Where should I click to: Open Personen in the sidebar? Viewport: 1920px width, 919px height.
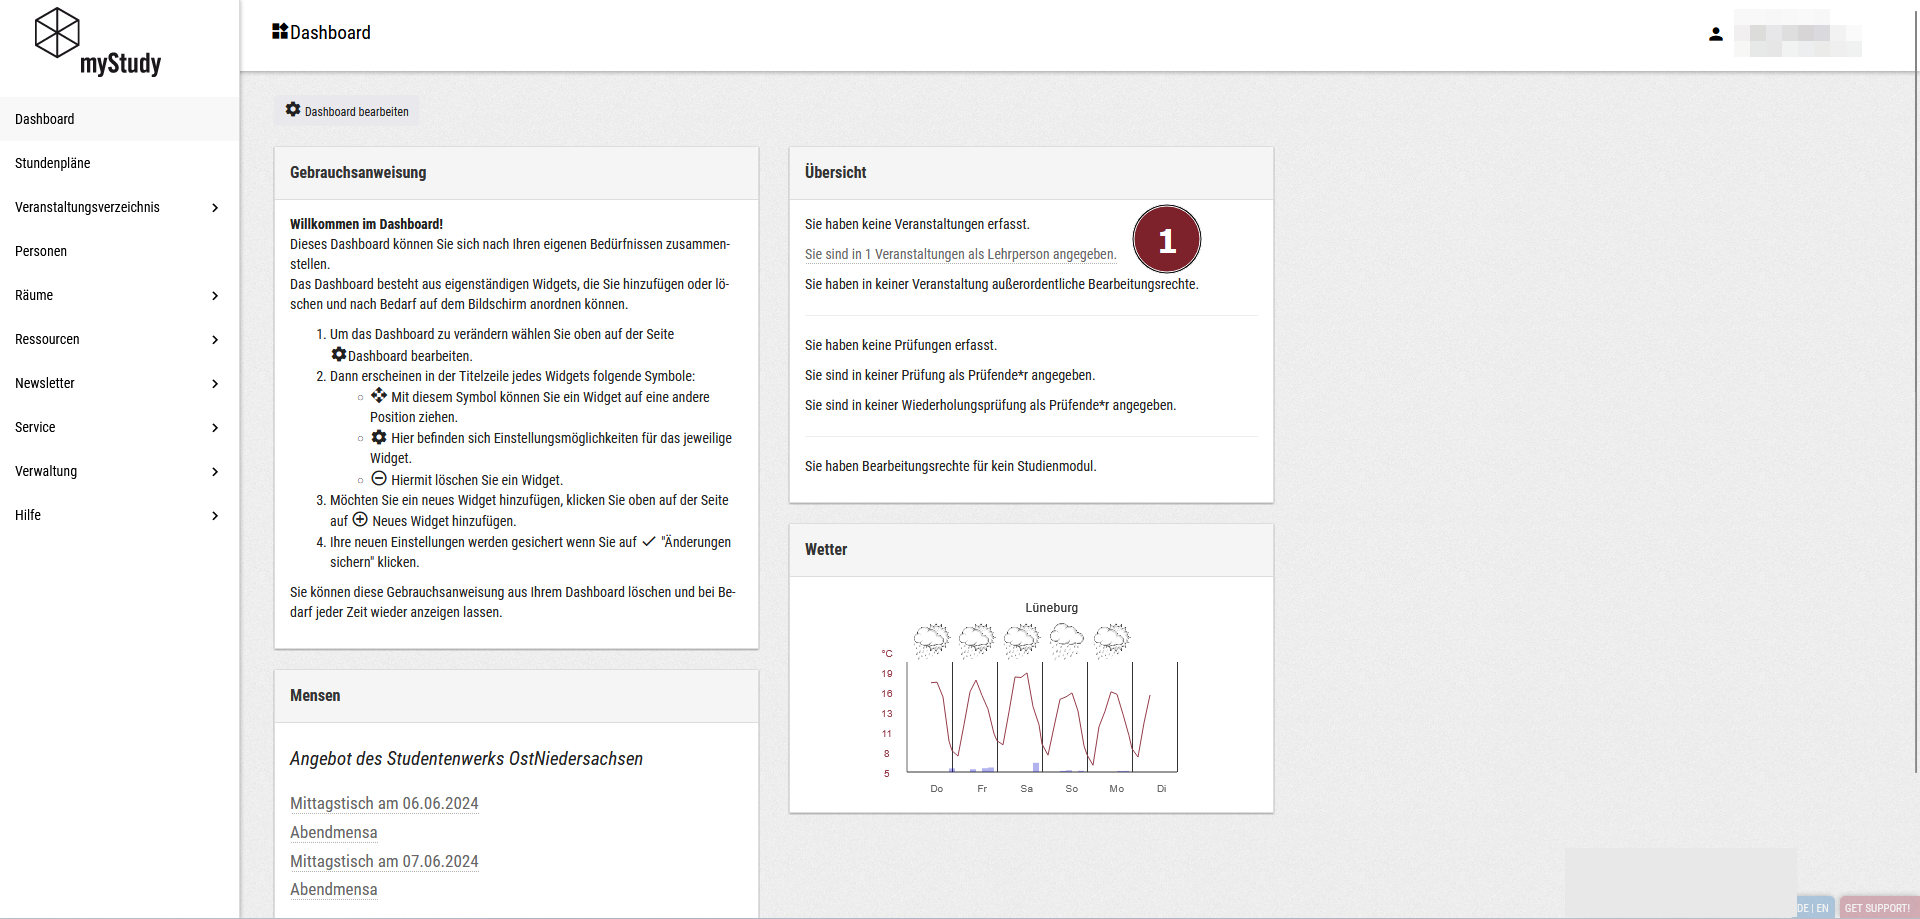pyautogui.click(x=41, y=251)
